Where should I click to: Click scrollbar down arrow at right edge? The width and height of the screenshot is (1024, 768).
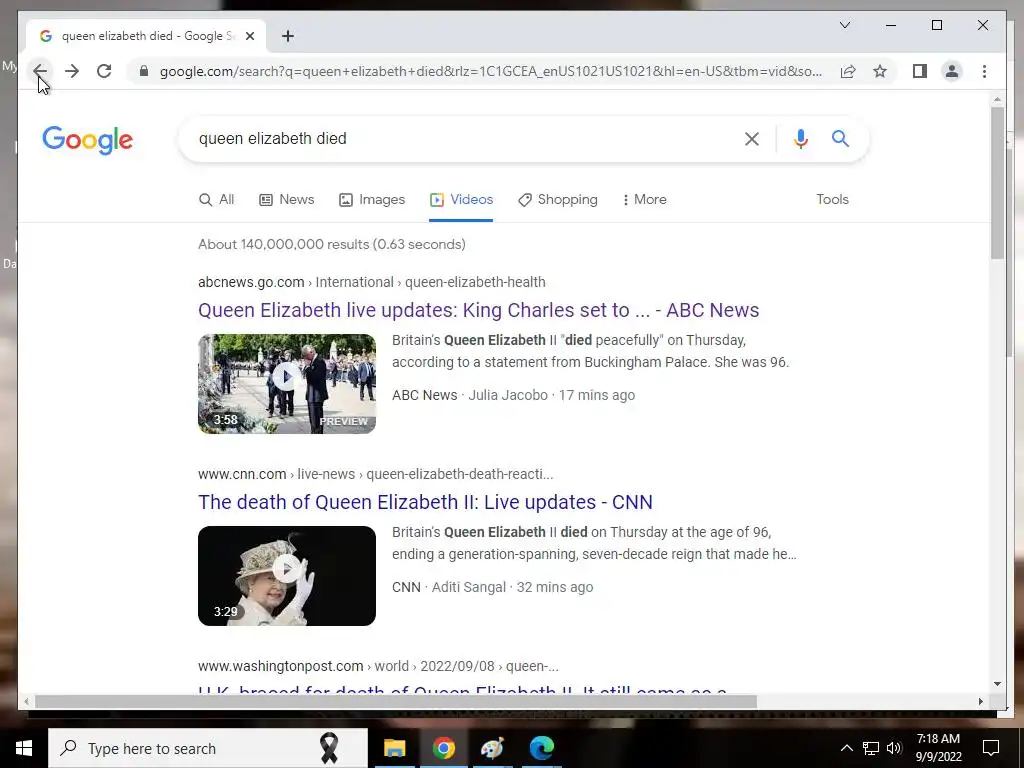pos(997,684)
